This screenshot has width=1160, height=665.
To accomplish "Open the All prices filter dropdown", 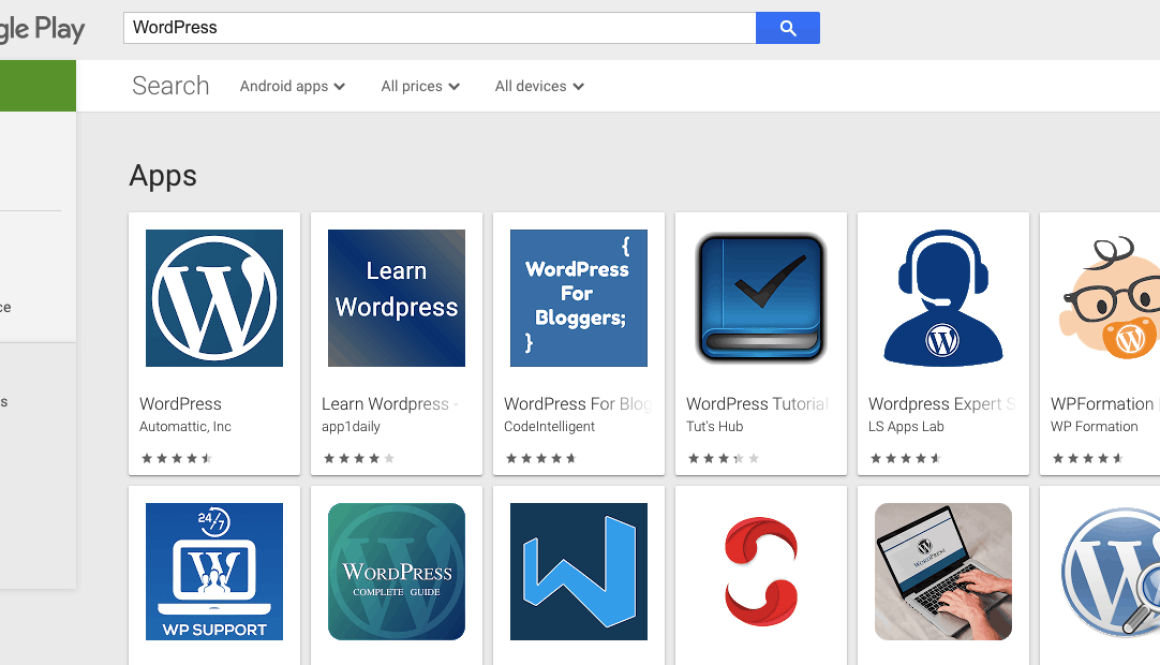I will coord(420,86).
